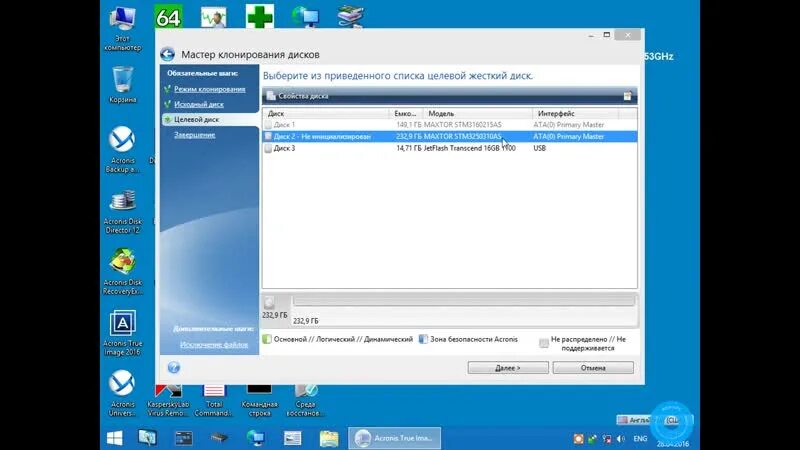The image size is (800, 450).
Task: Click the 14,71 ГБ capacity cell
Action: [x=409, y=148]
